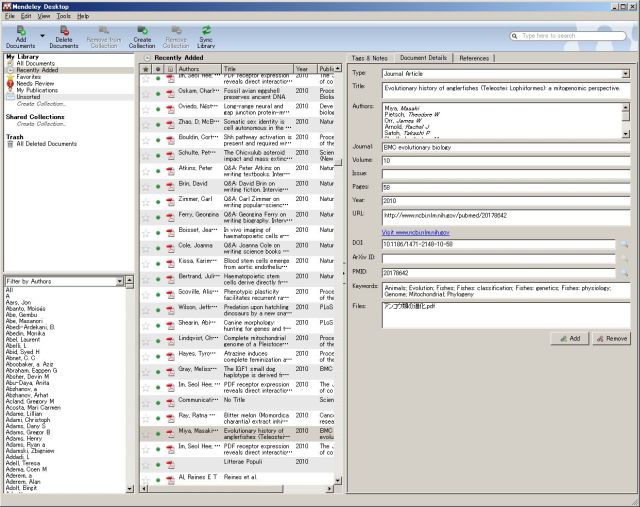The width and height of the screenshot is (640, 507).
Task: Click the Sync Library icon
Action: pos(206,37)
